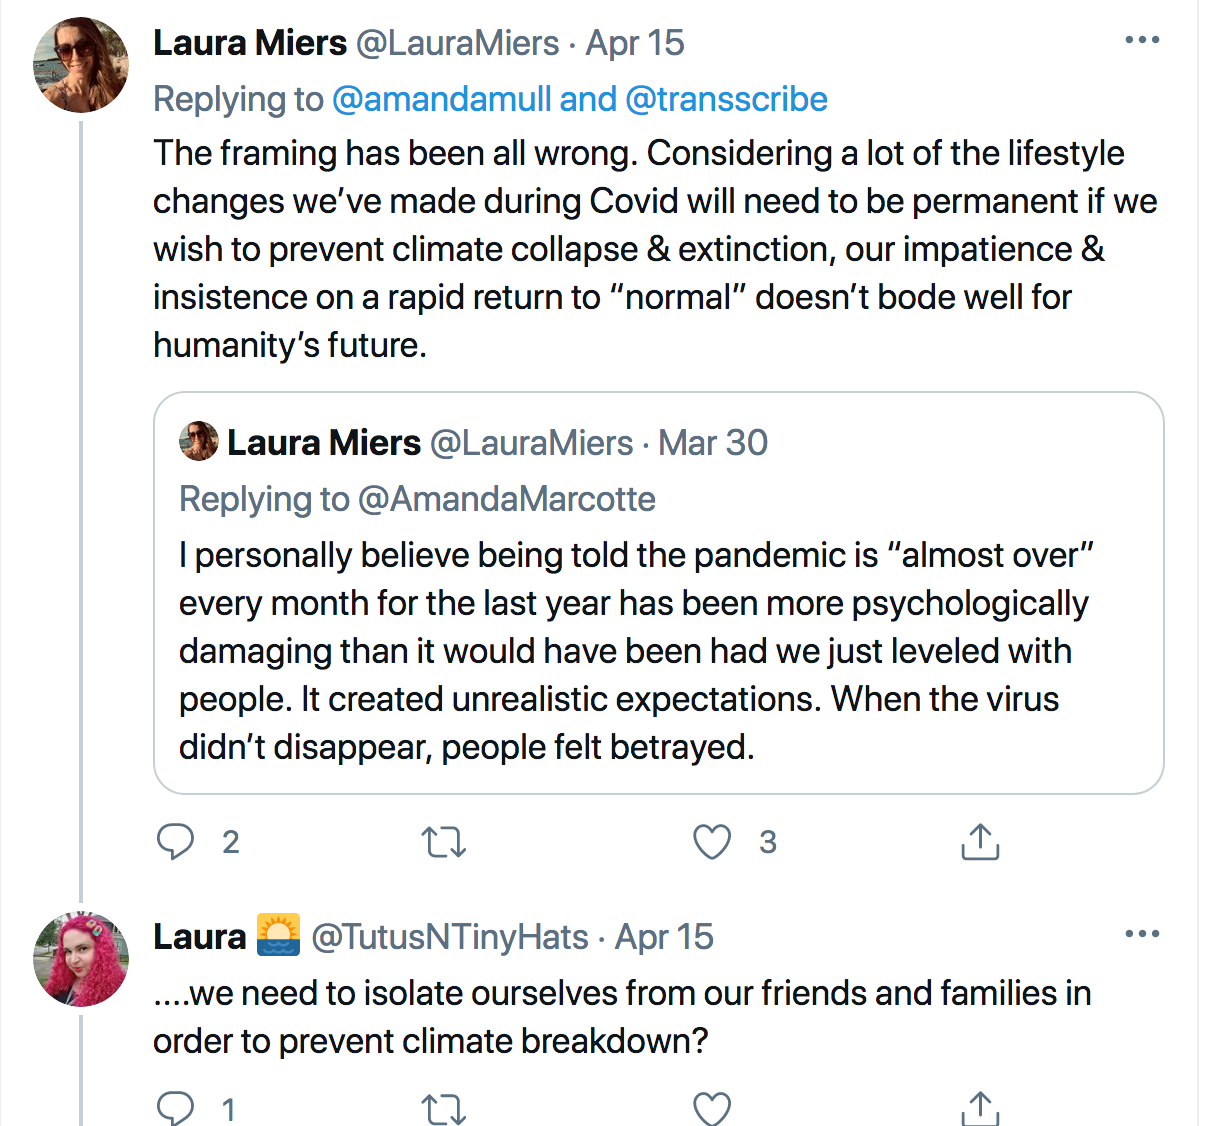Image resolution: width=1220 pixels, height=1126 pixels.
Task: Open more options on Laura Miers' tweet
Action: point(1142,41)
